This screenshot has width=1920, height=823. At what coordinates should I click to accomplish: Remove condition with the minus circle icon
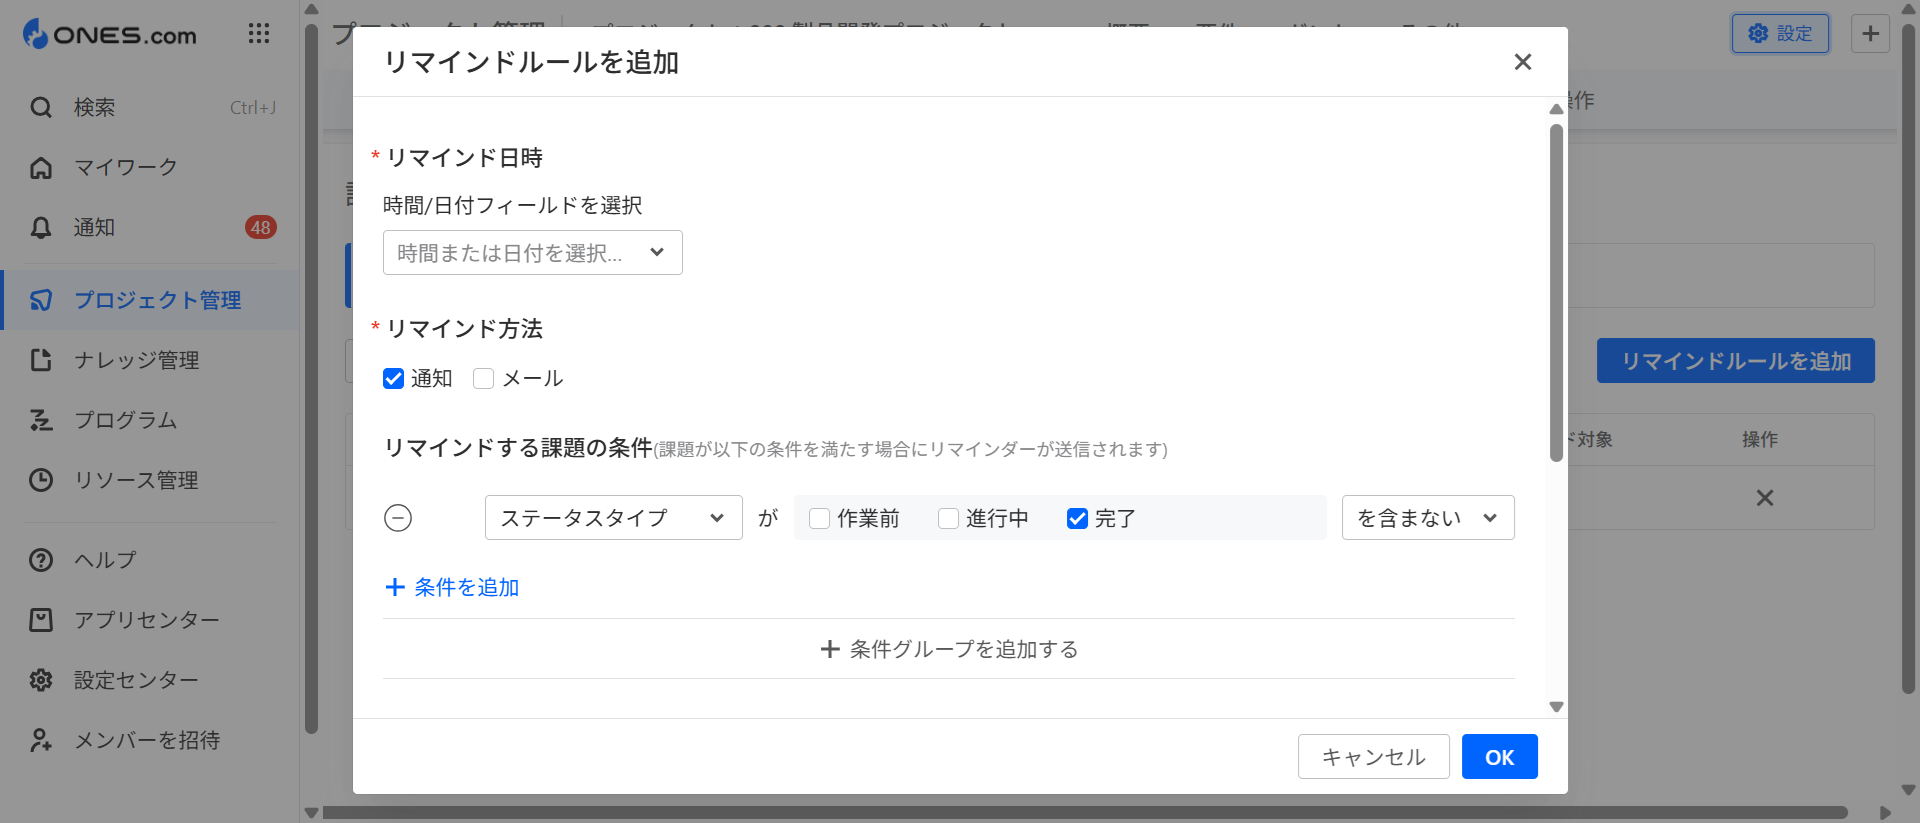tap(398, 518)
